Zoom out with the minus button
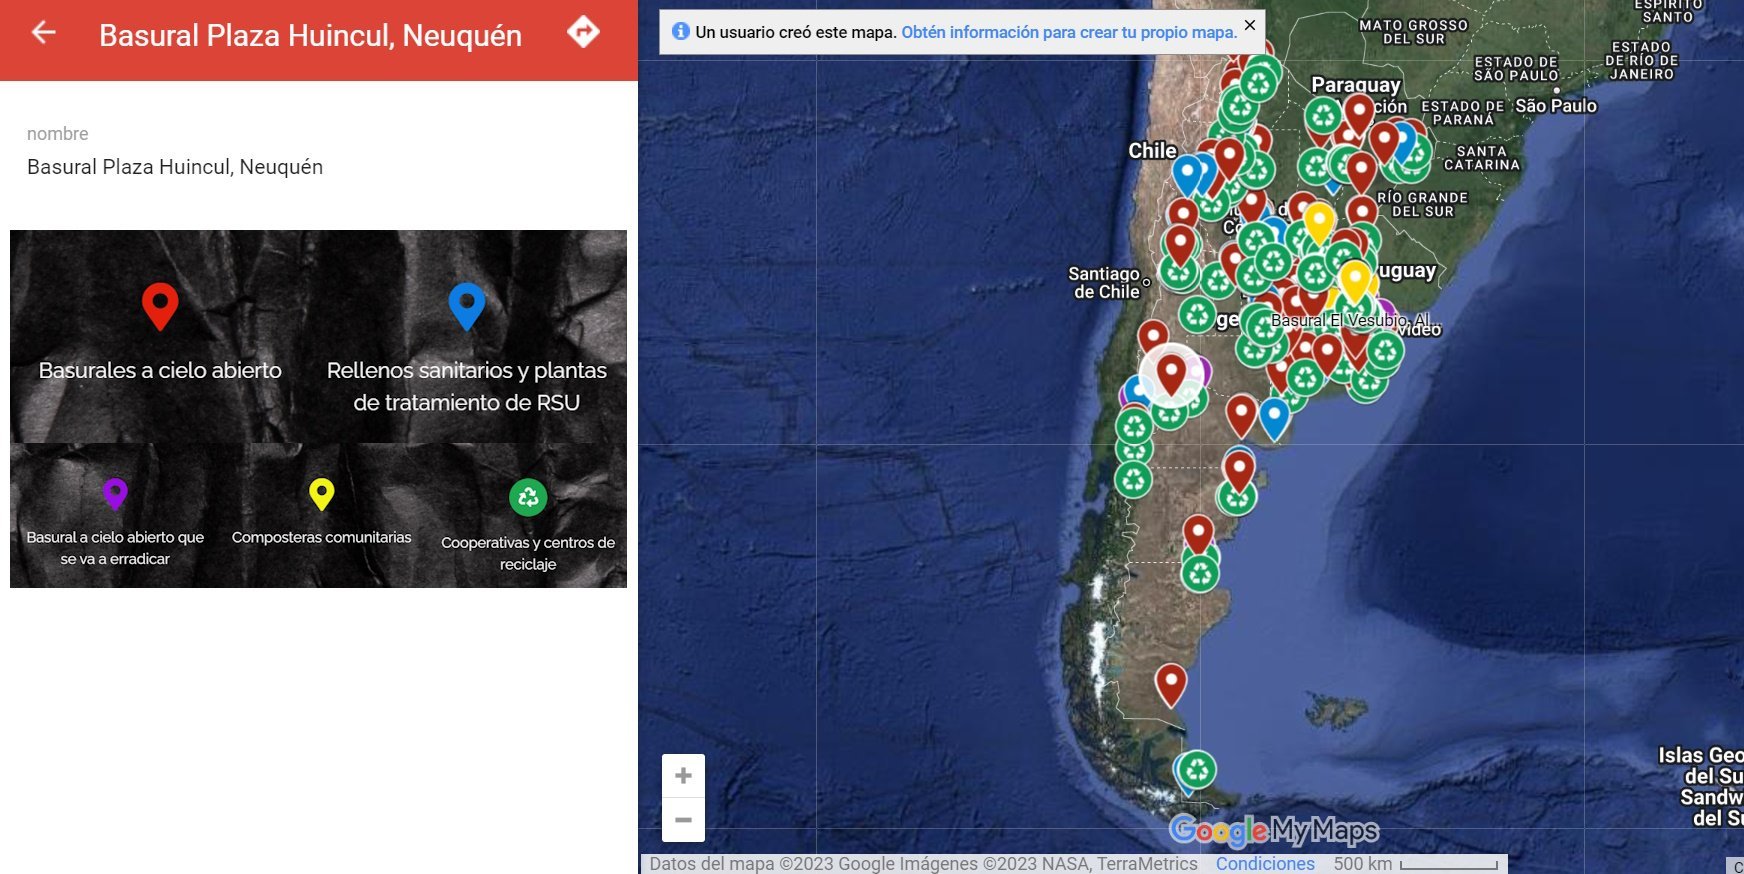1744x874 pixels. point(683,820)
